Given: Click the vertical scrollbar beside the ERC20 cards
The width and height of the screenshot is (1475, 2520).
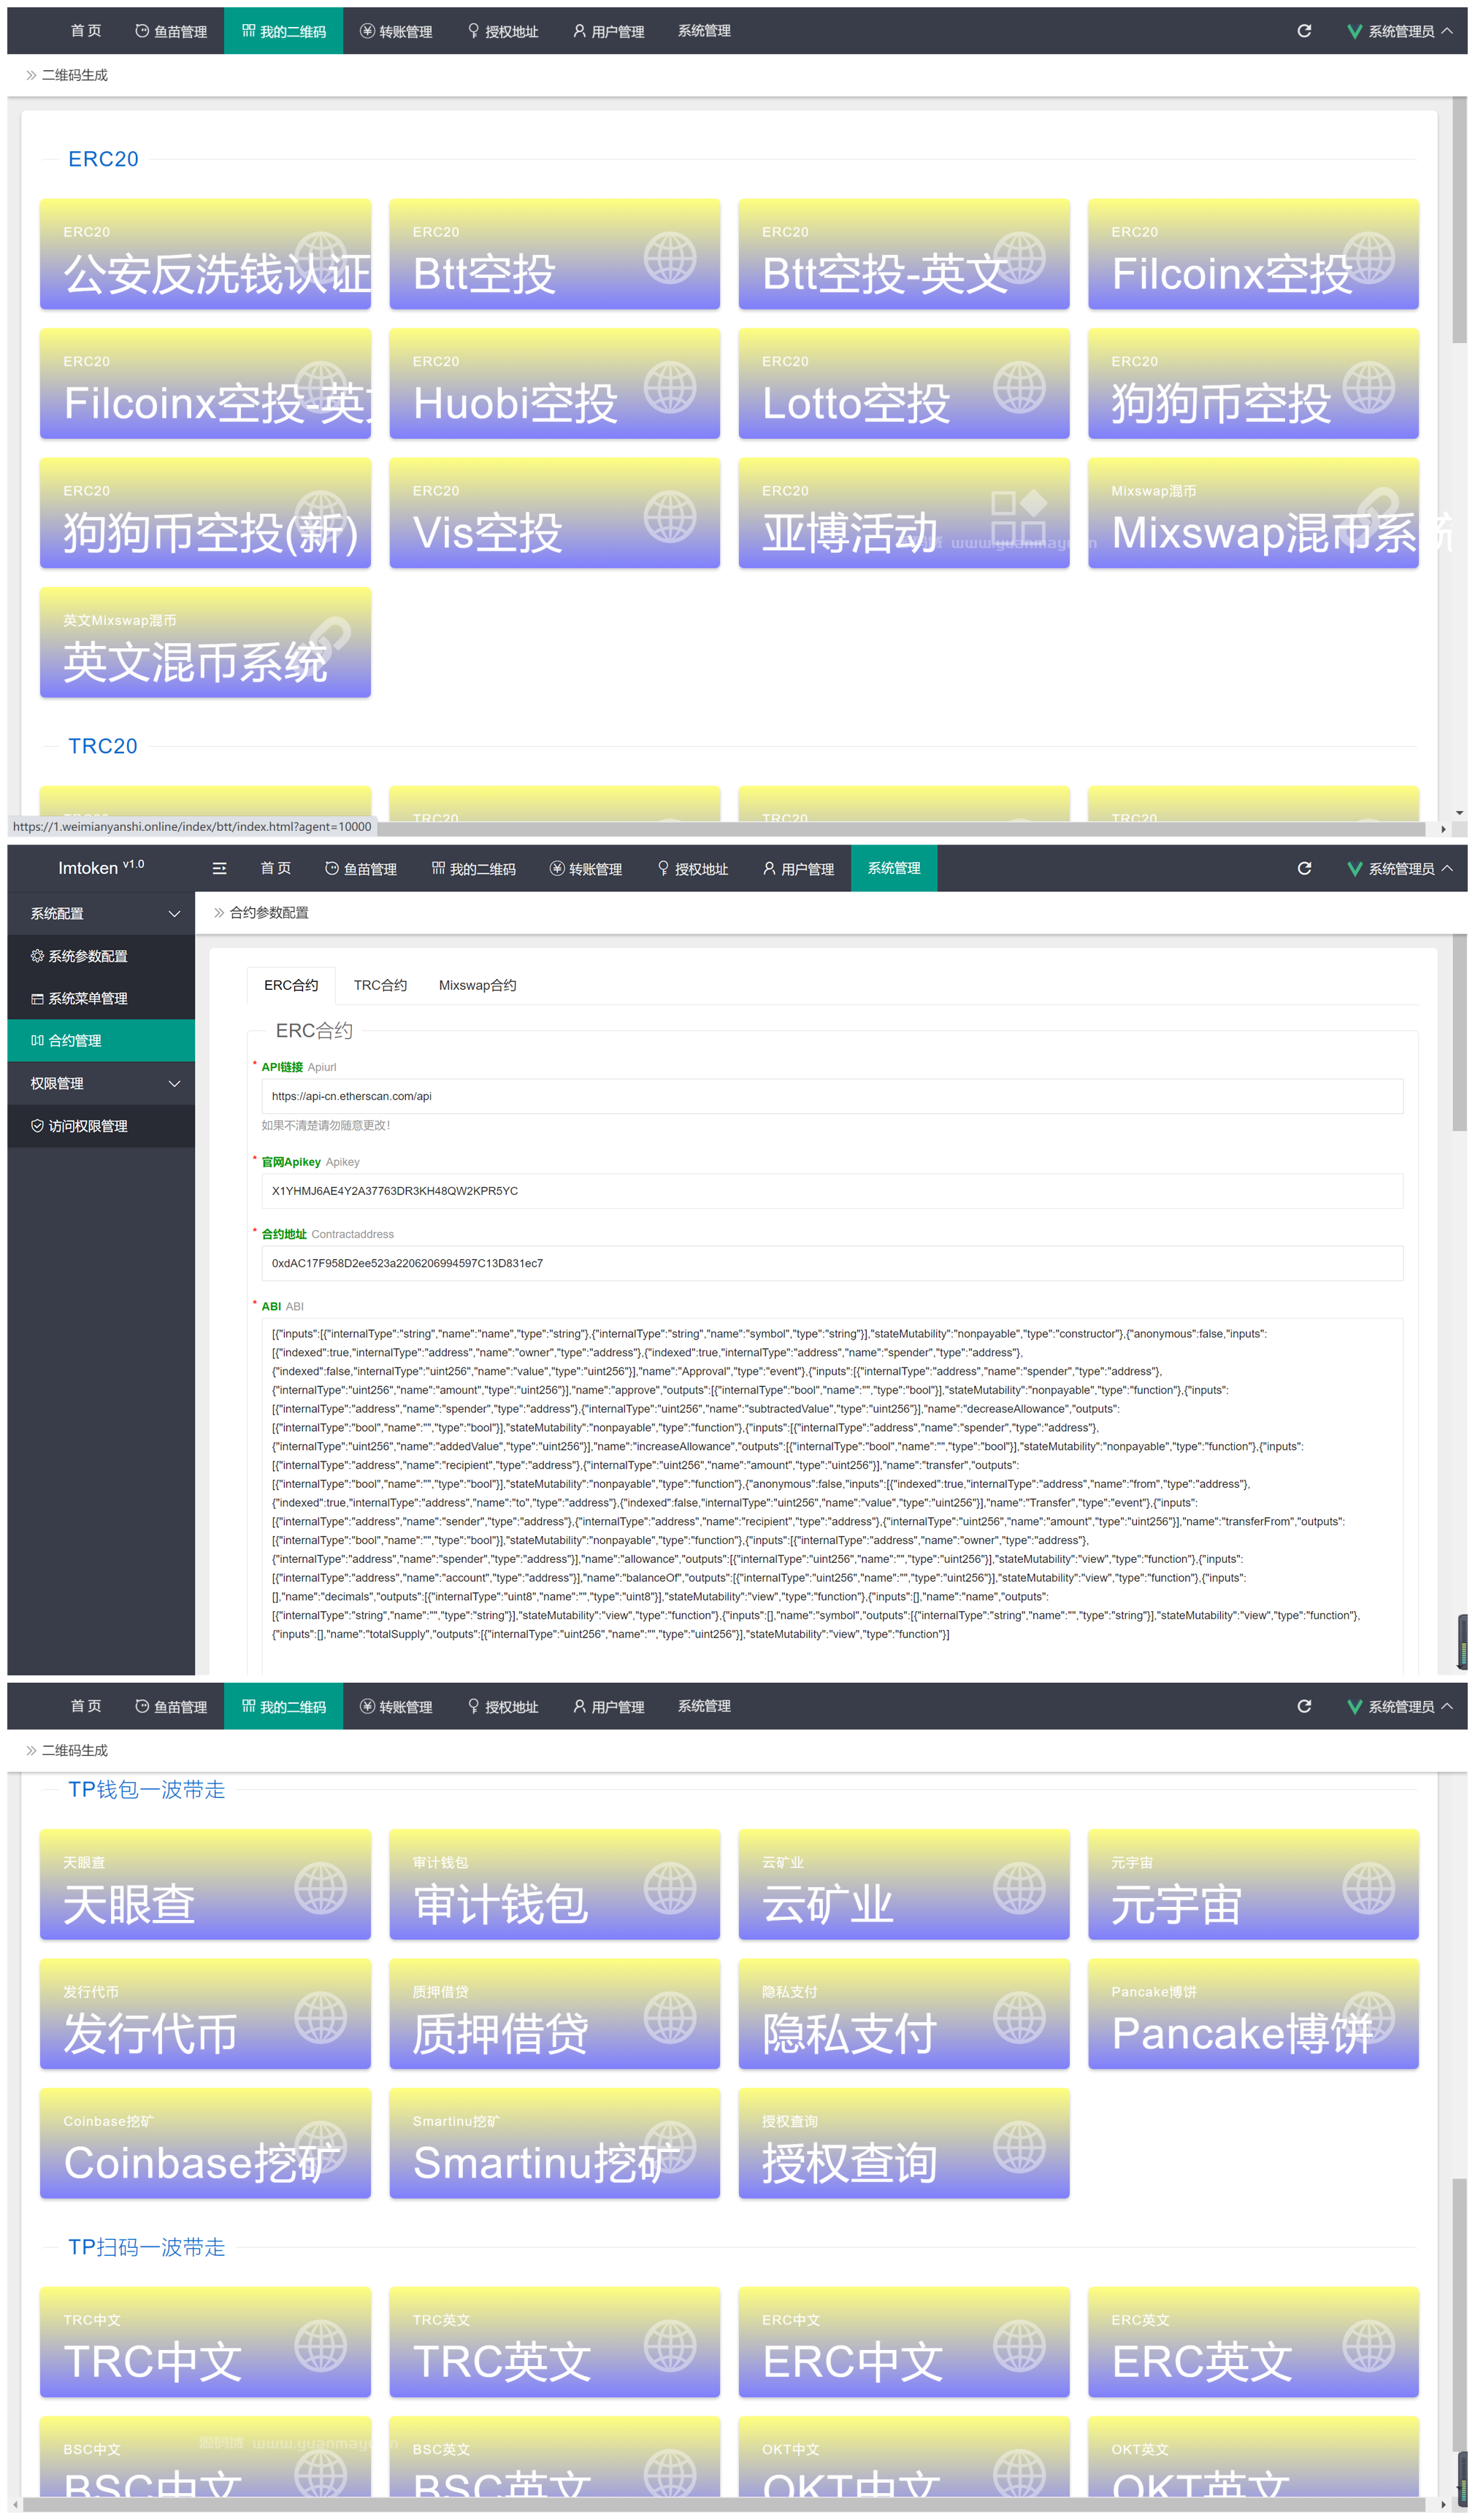Looking at the screenshot, I should 1459,220.
